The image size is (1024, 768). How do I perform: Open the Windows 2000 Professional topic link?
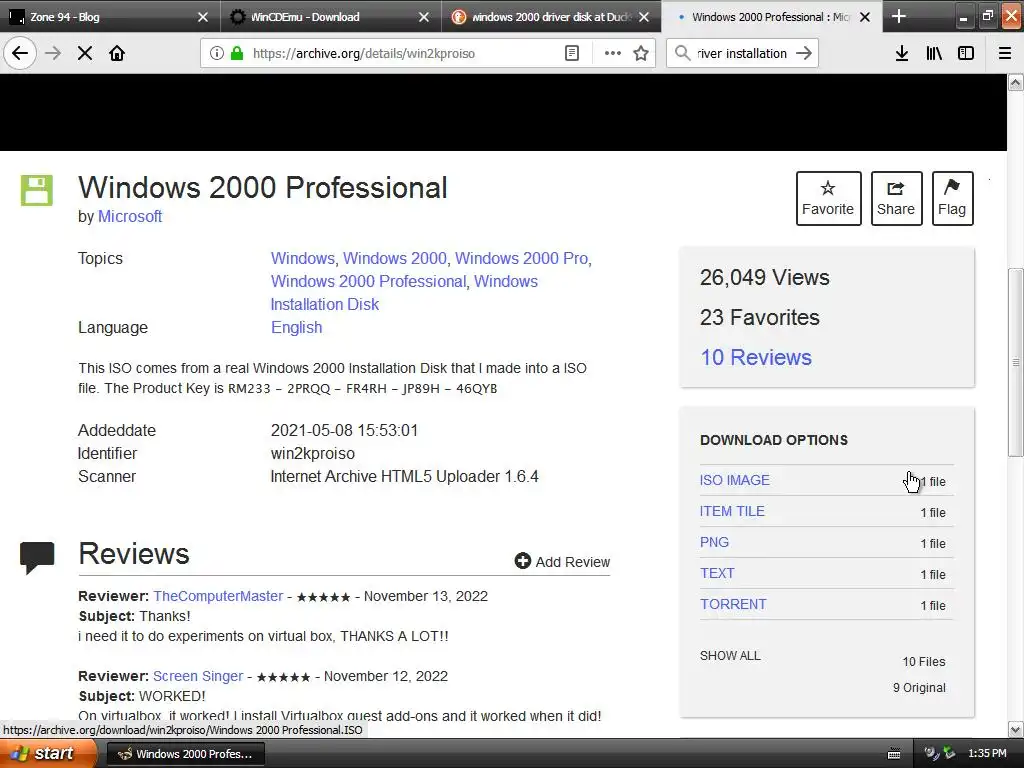368,281
